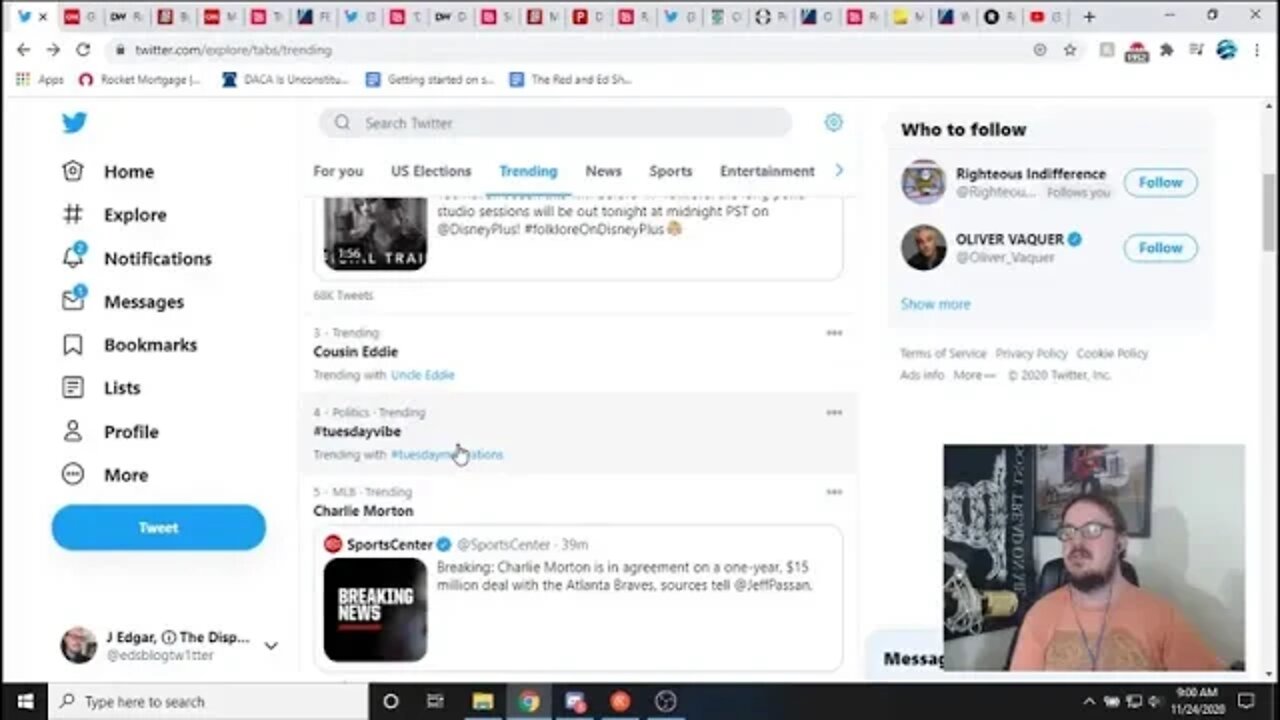Click the Windows Start button
This screenshot has height=720, width=1280.
pyautogui.click(x=25, y=702)
